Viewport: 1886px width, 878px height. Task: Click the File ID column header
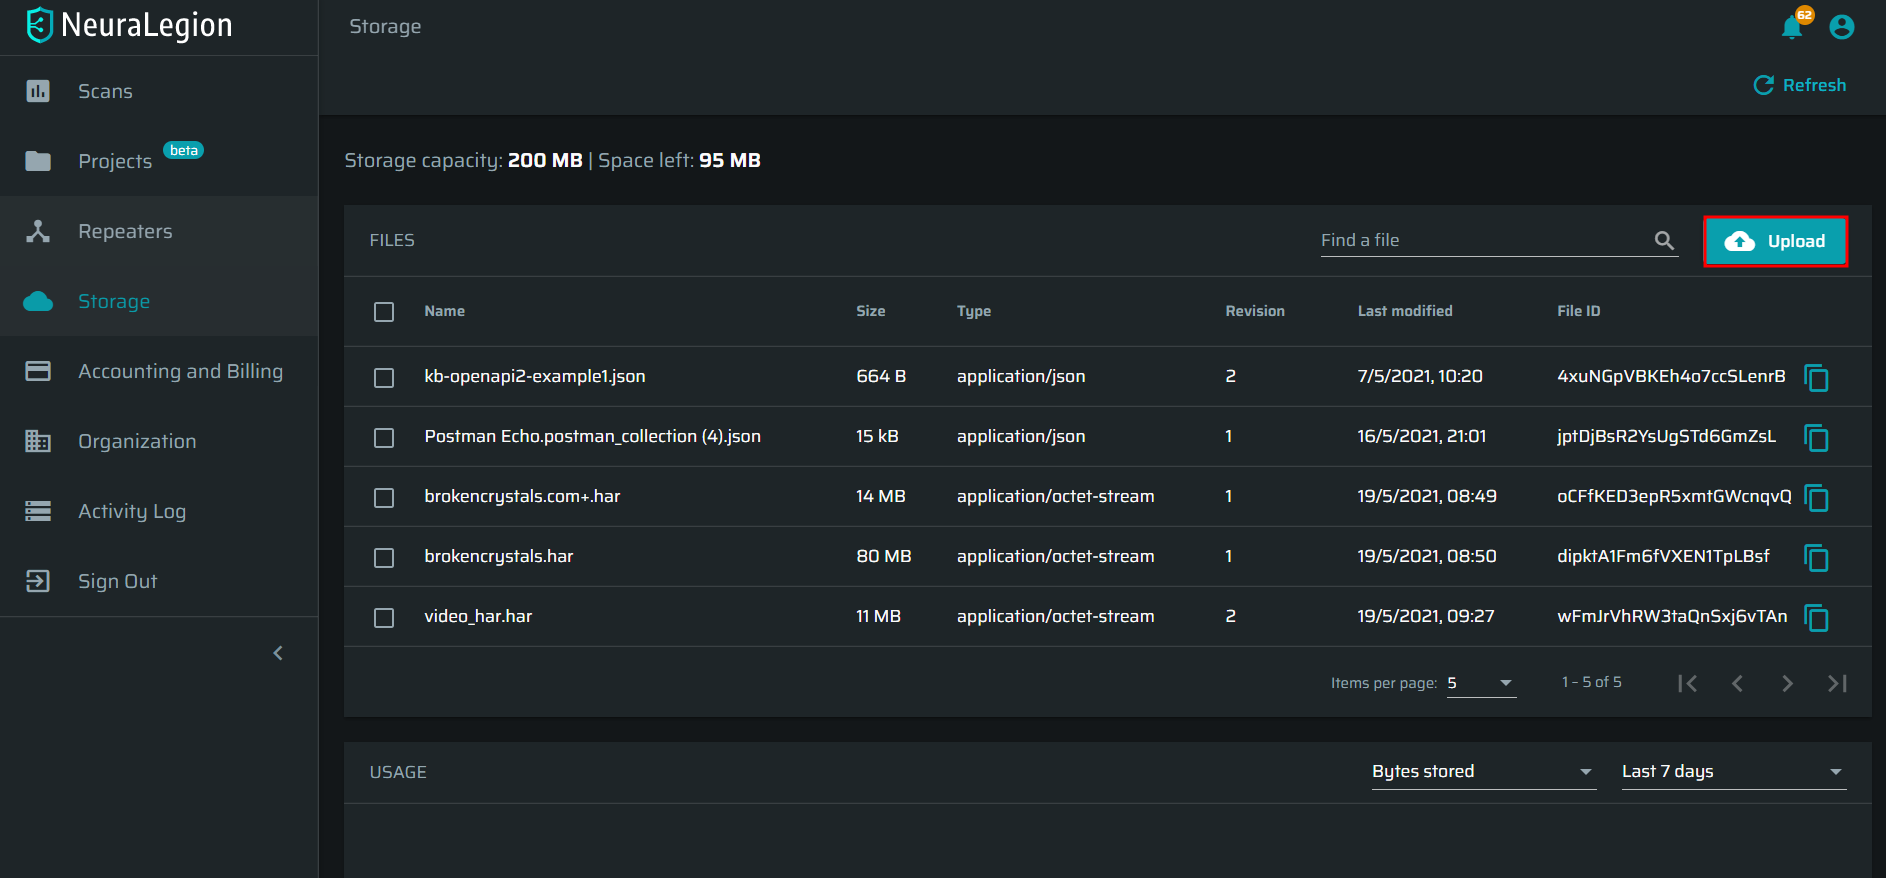pos(1578,311)
